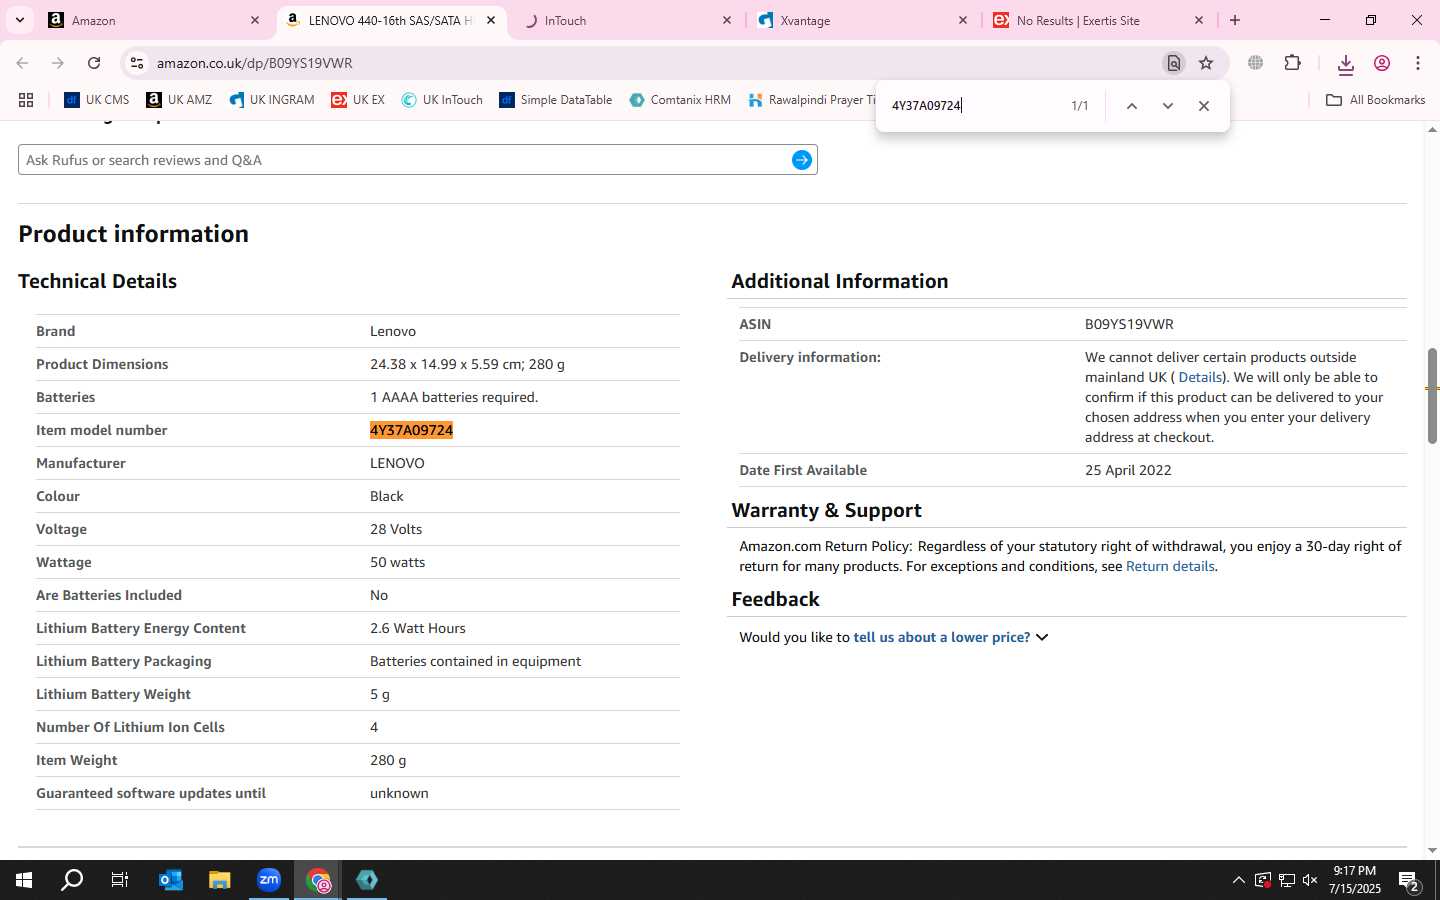Screen dimensions: 1440x900
Task: Open site information icon in address bar
Action: click(137, 63)
